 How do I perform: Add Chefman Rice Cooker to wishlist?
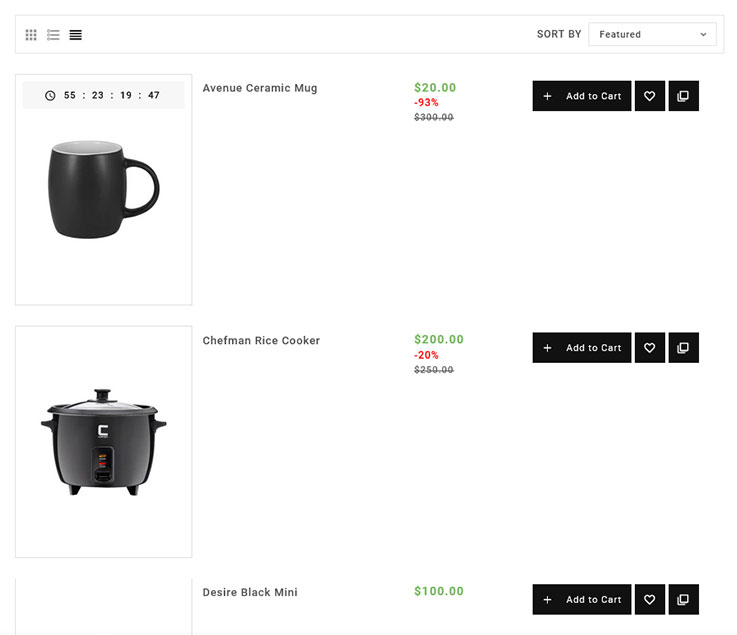(x=650, y=348)
